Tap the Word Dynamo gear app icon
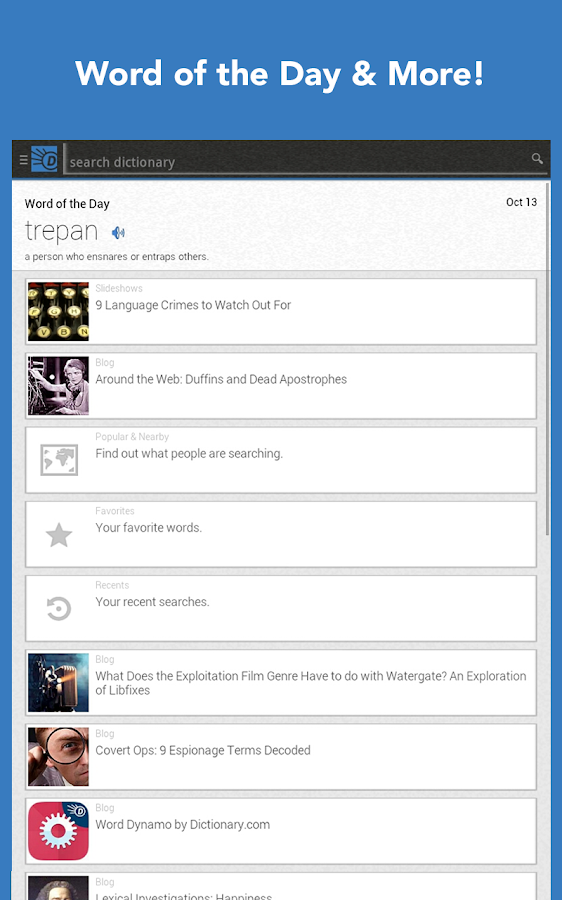 tap(59, 831)
